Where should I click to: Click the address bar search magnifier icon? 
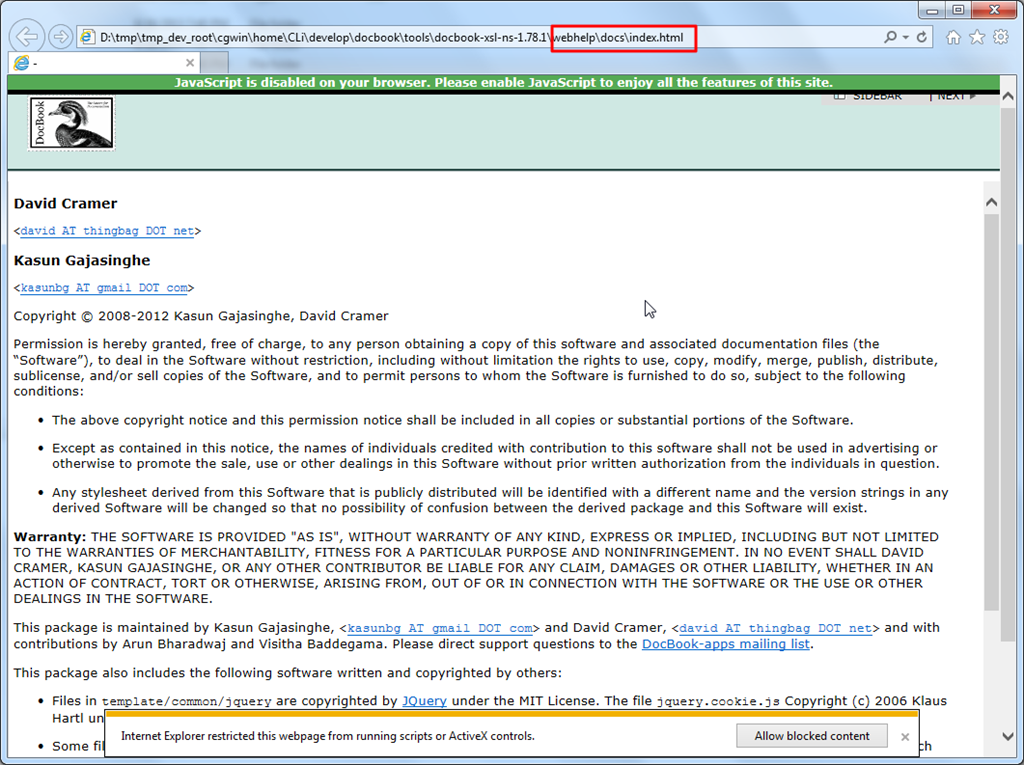pos(890,37)
